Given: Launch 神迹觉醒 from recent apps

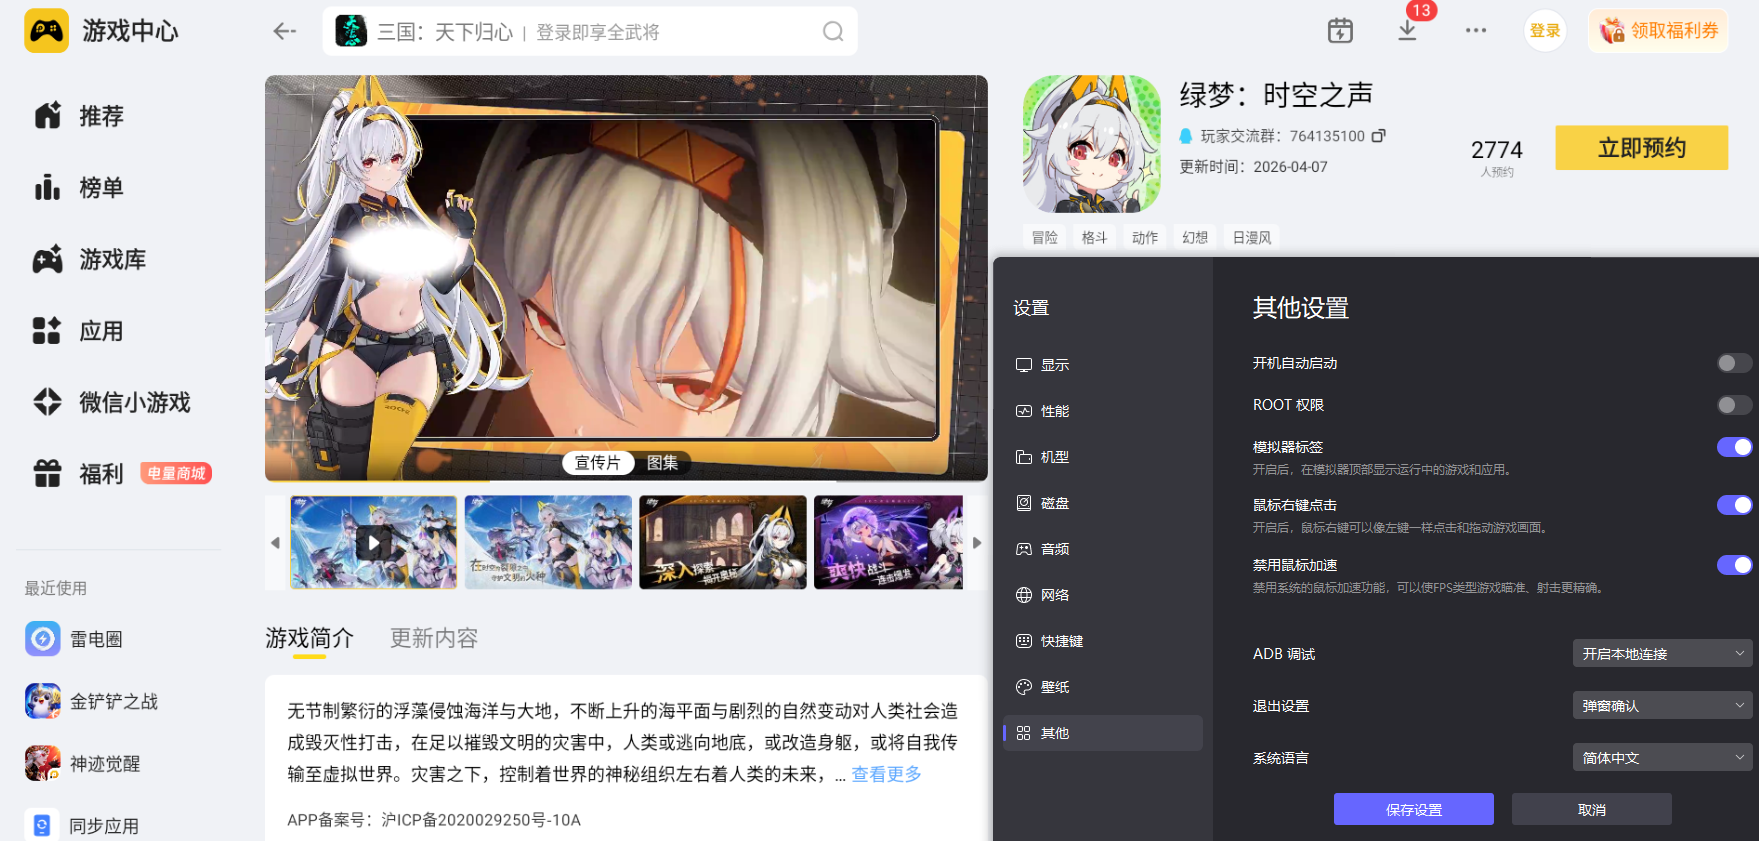Looking at the screenshot, I should [83, 764].
